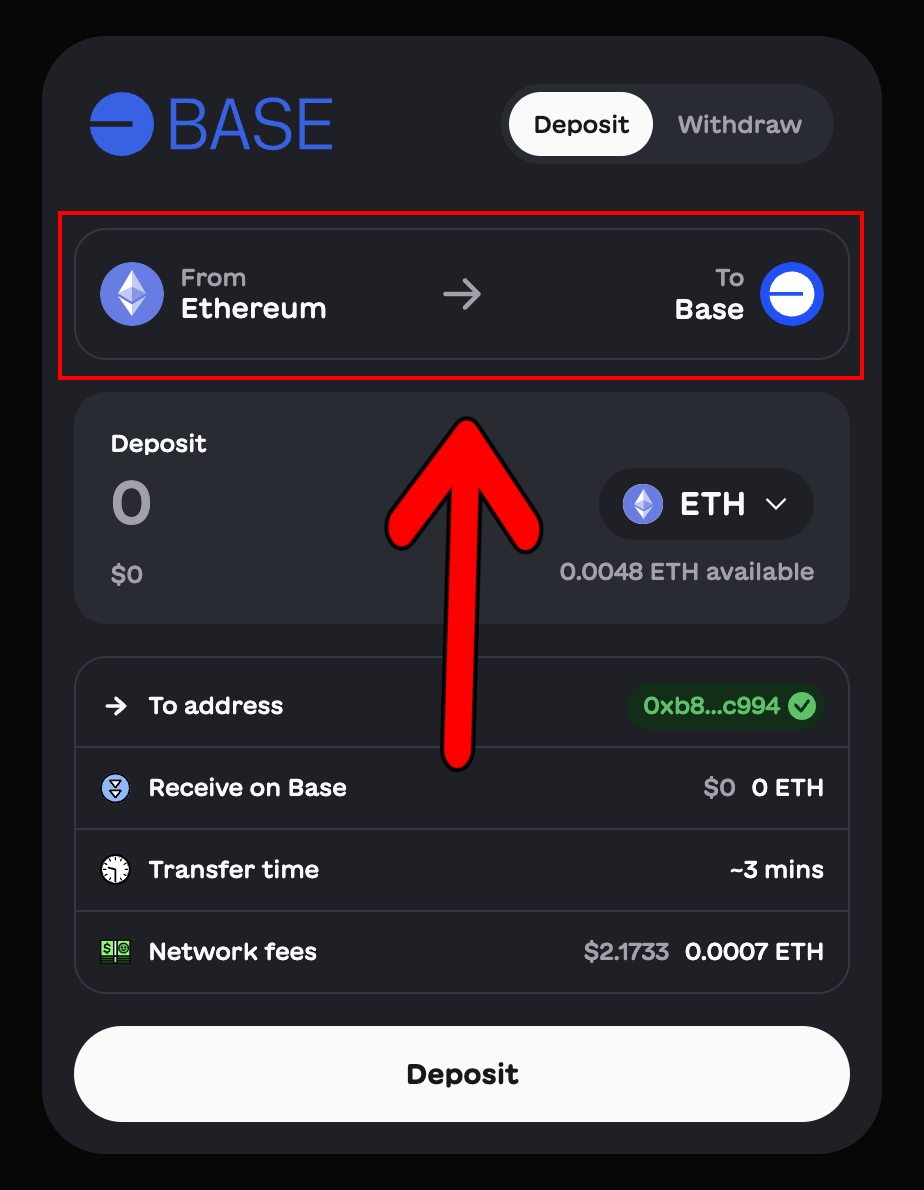Expand token list via chevron arrow
The height and width of the screenshot is (1190, 924).
776,504
